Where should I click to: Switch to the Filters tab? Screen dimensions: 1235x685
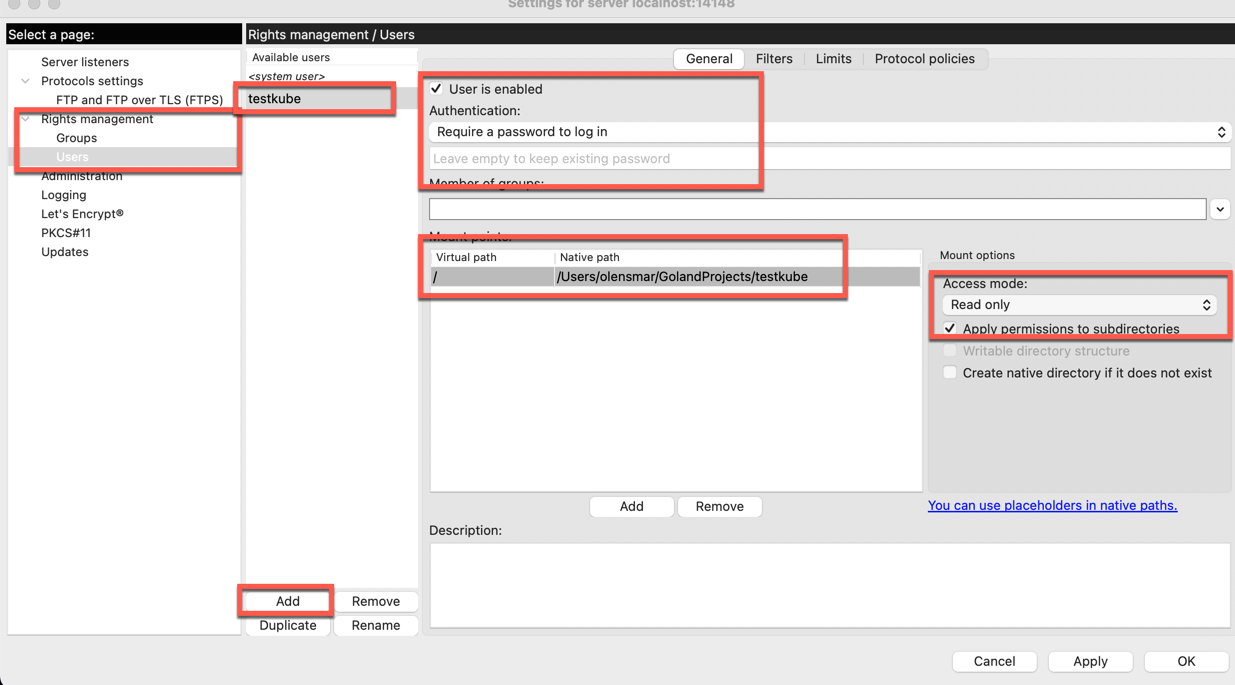775,58
